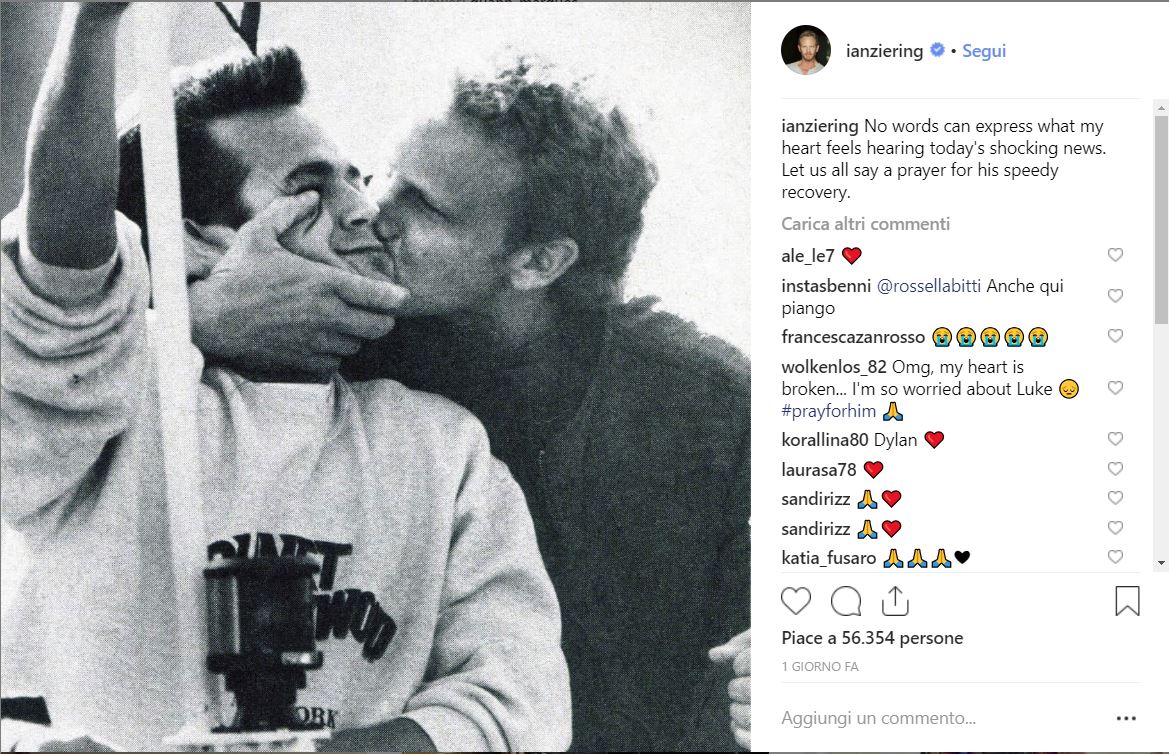Open the @rossellabitti mention

tap(929, 286)
